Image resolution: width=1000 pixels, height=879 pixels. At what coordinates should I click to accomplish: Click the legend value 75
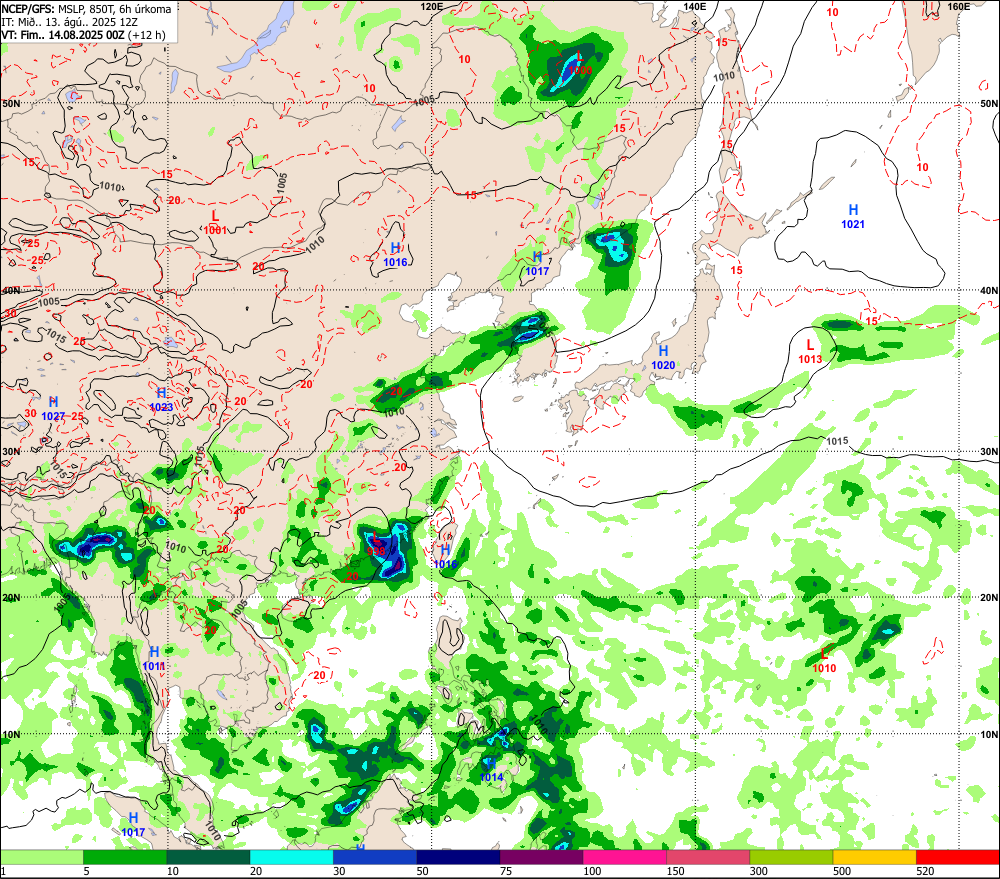coord(506,871)
